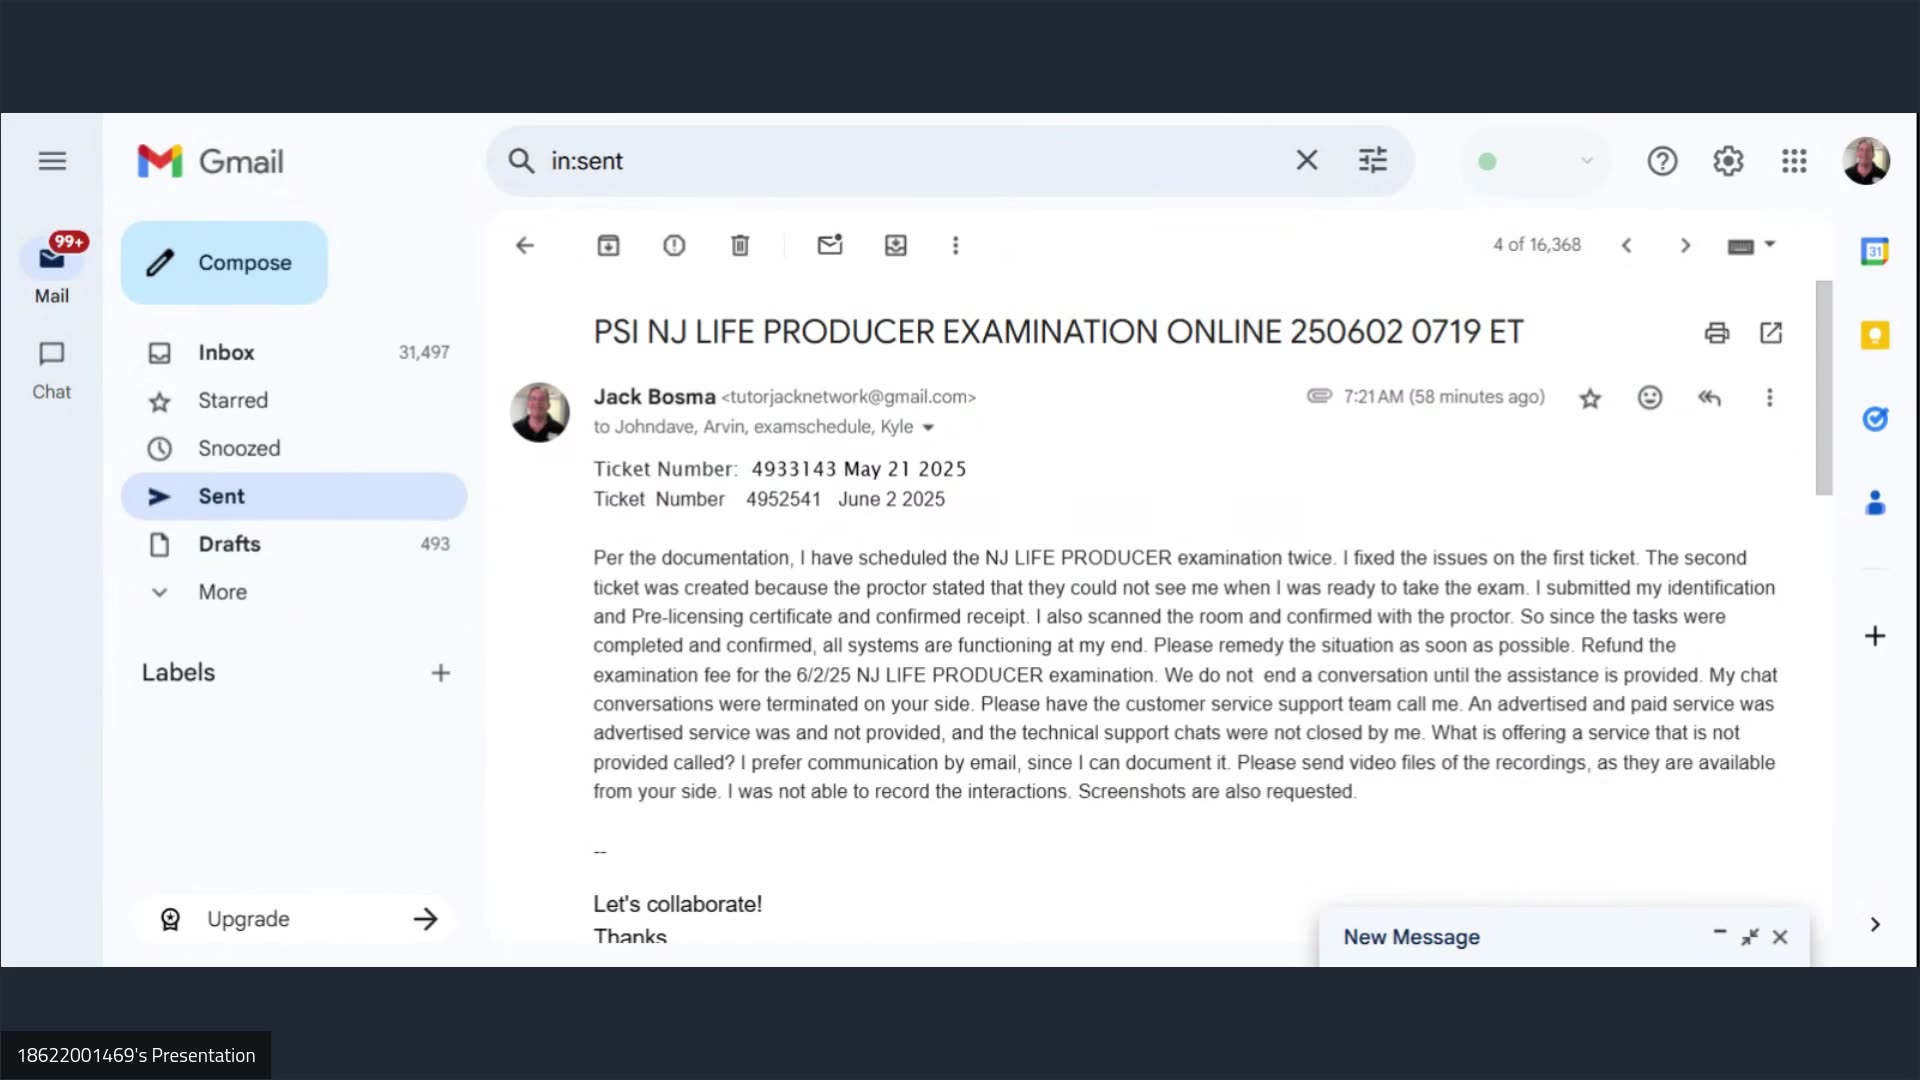Toggle the main navigation hamburger menu

52,160
